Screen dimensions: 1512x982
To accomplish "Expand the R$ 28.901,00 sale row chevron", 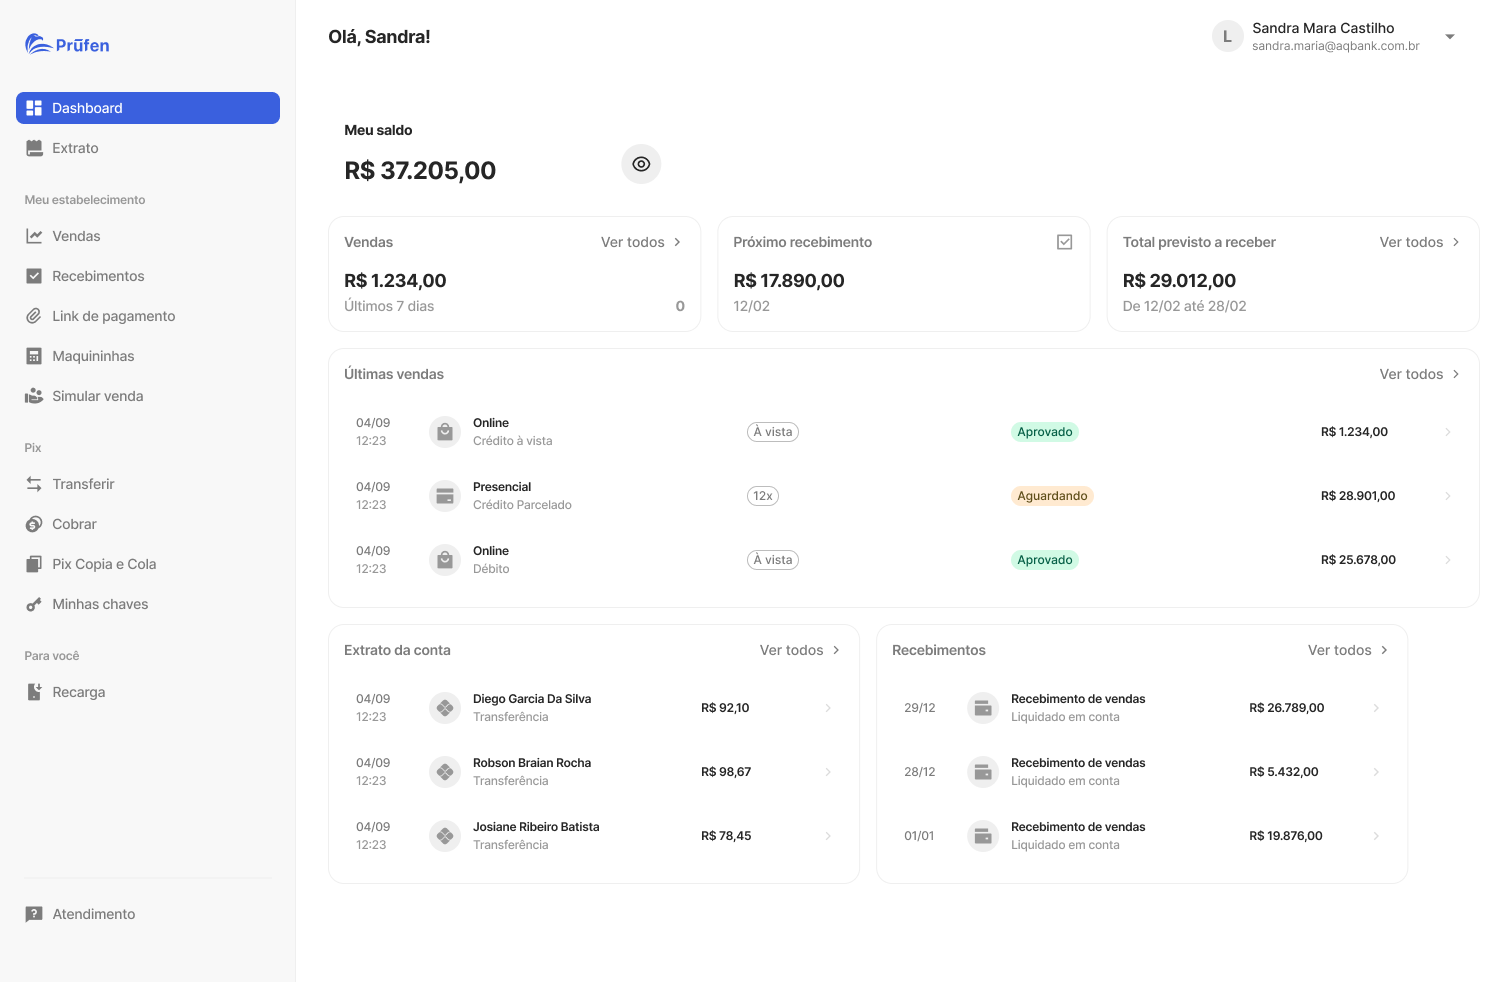I will pos(1448,496).
